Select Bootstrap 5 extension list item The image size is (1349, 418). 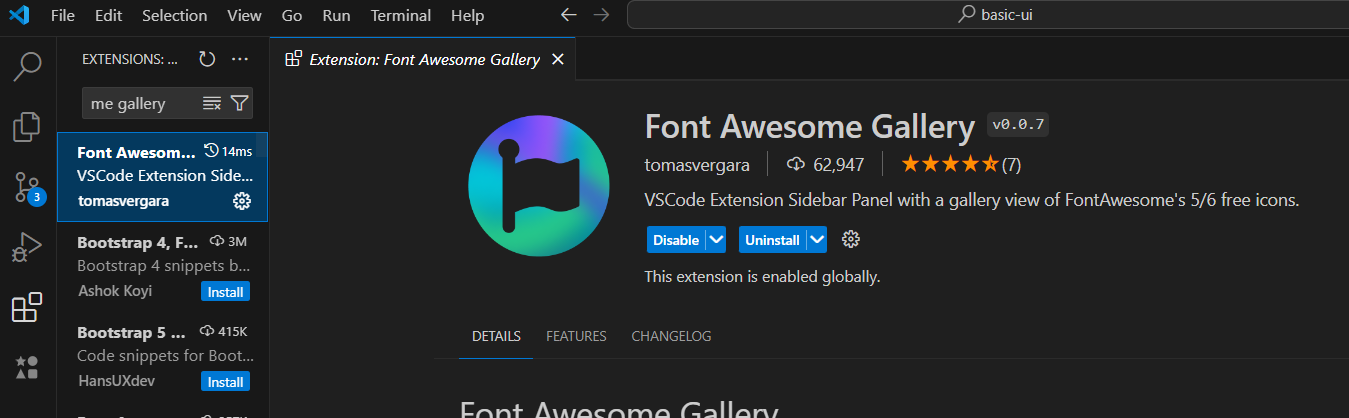point(163,357)
